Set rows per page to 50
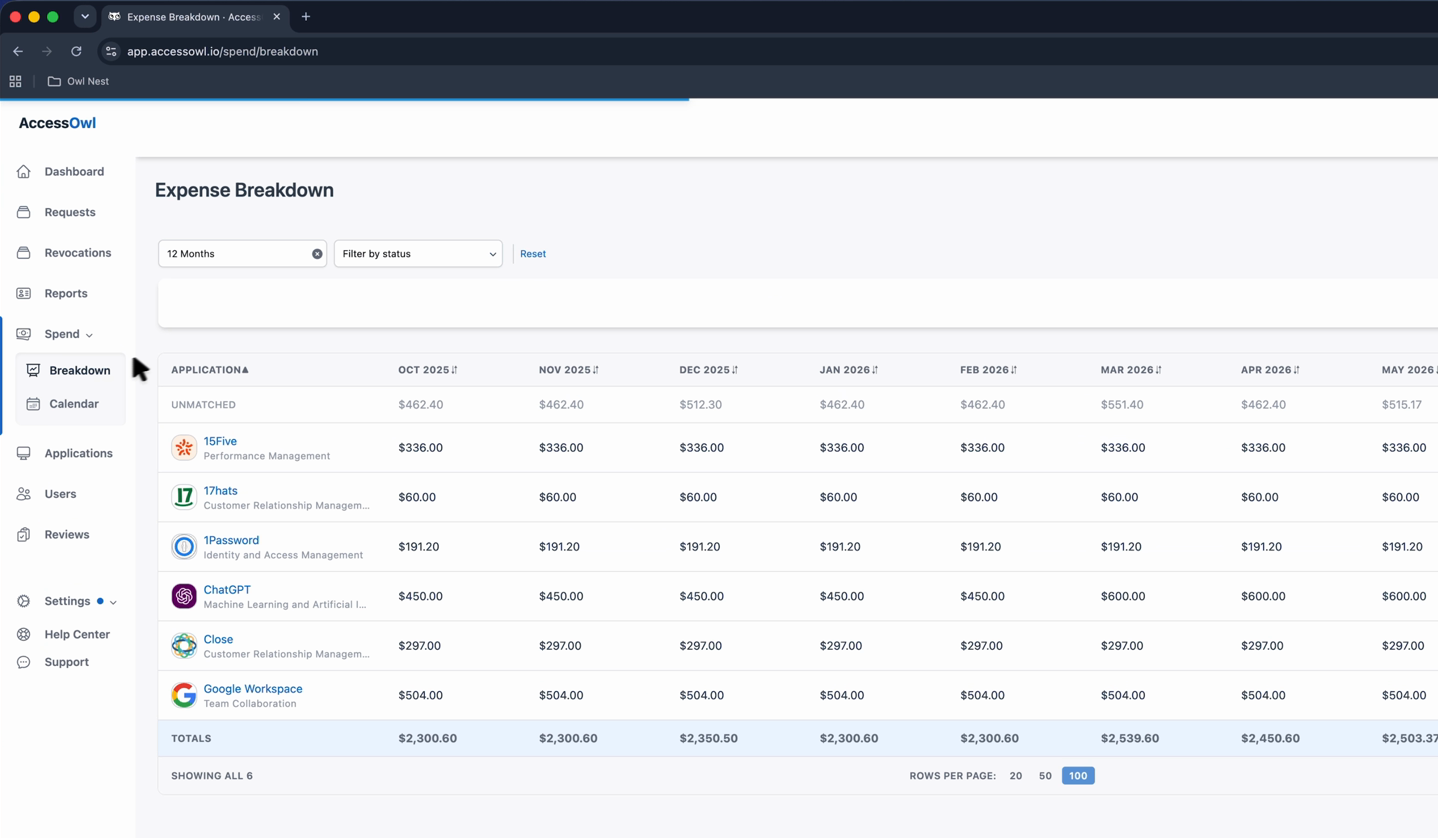The width and height of the screenshot is (1438, 838). pos(1045,776)
